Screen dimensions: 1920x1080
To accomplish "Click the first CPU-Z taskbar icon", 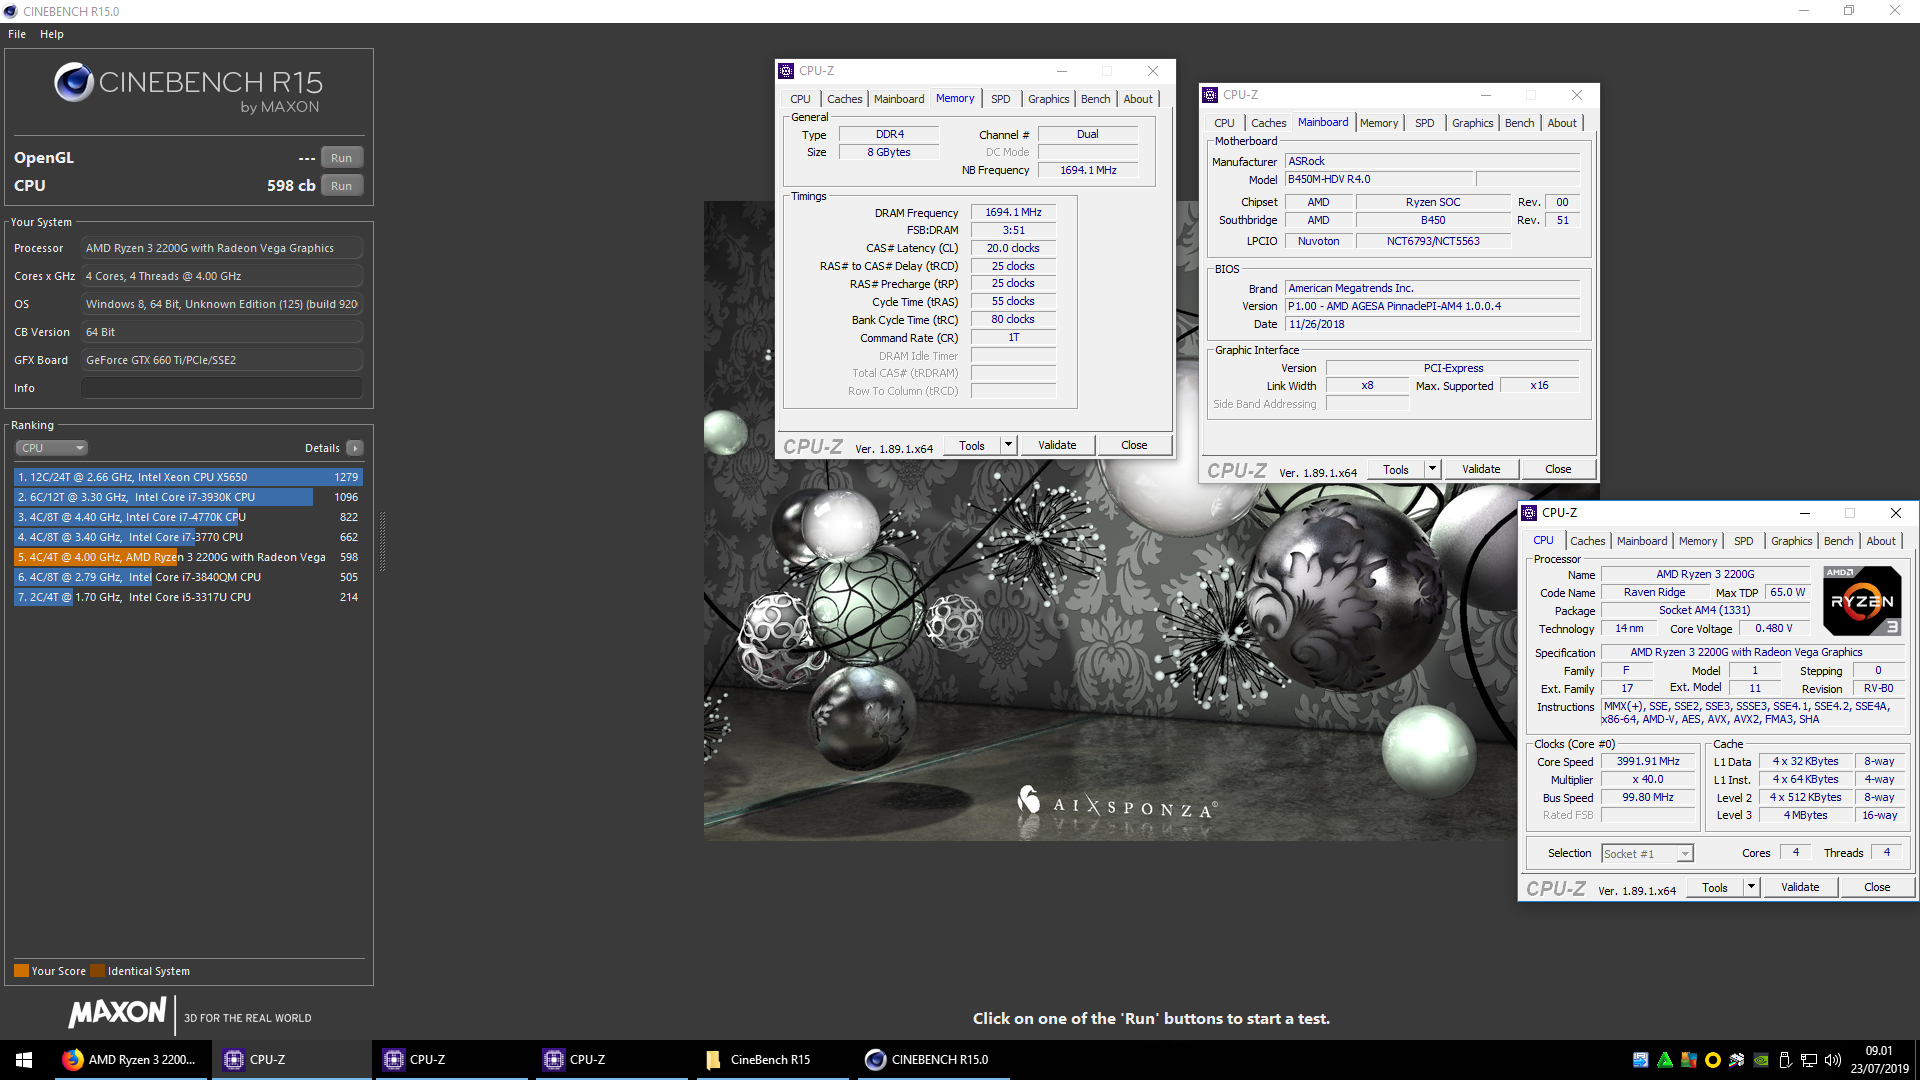I will (290, 1060).
